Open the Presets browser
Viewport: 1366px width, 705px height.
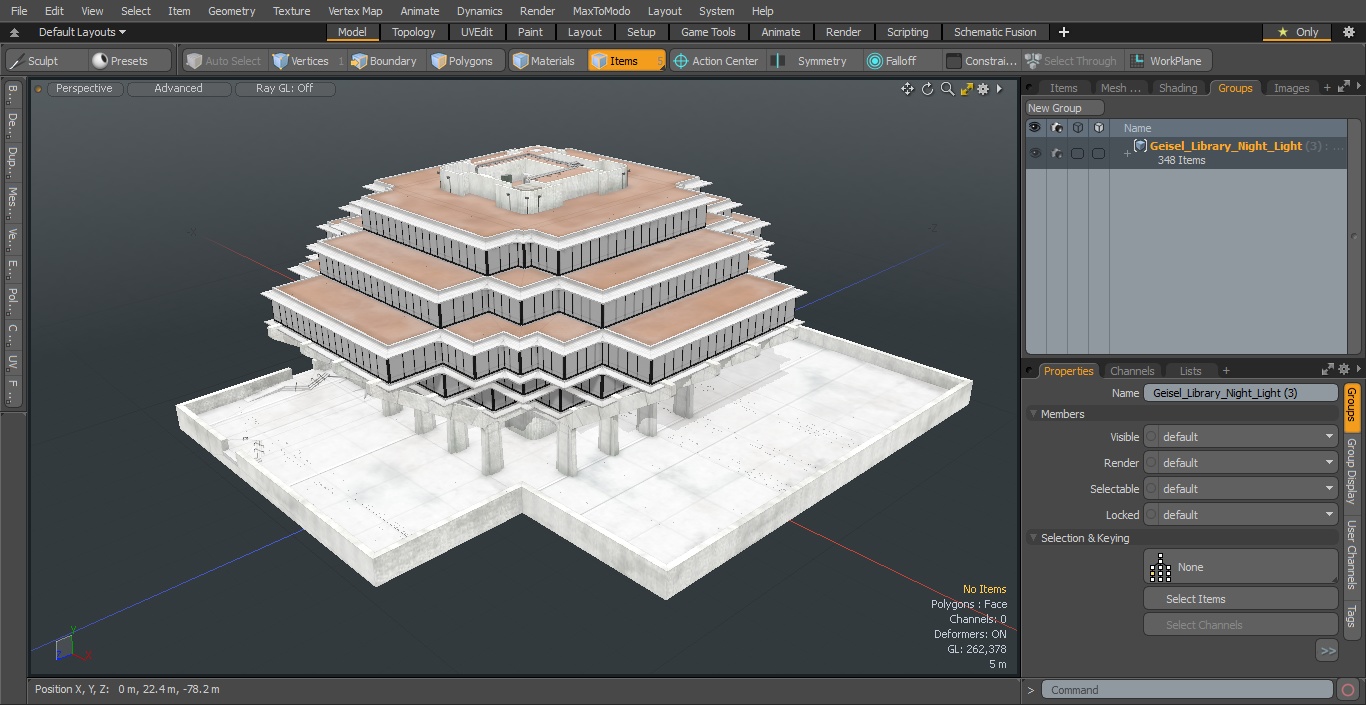(x=130, y=61)
